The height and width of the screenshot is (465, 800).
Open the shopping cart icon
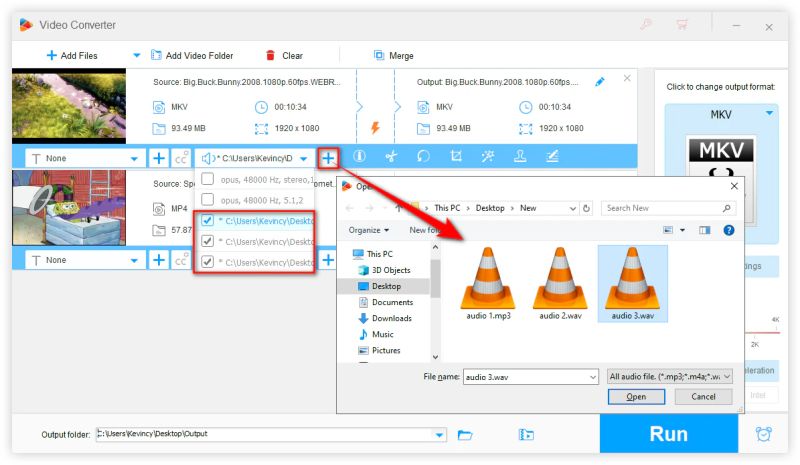point(682,25)
